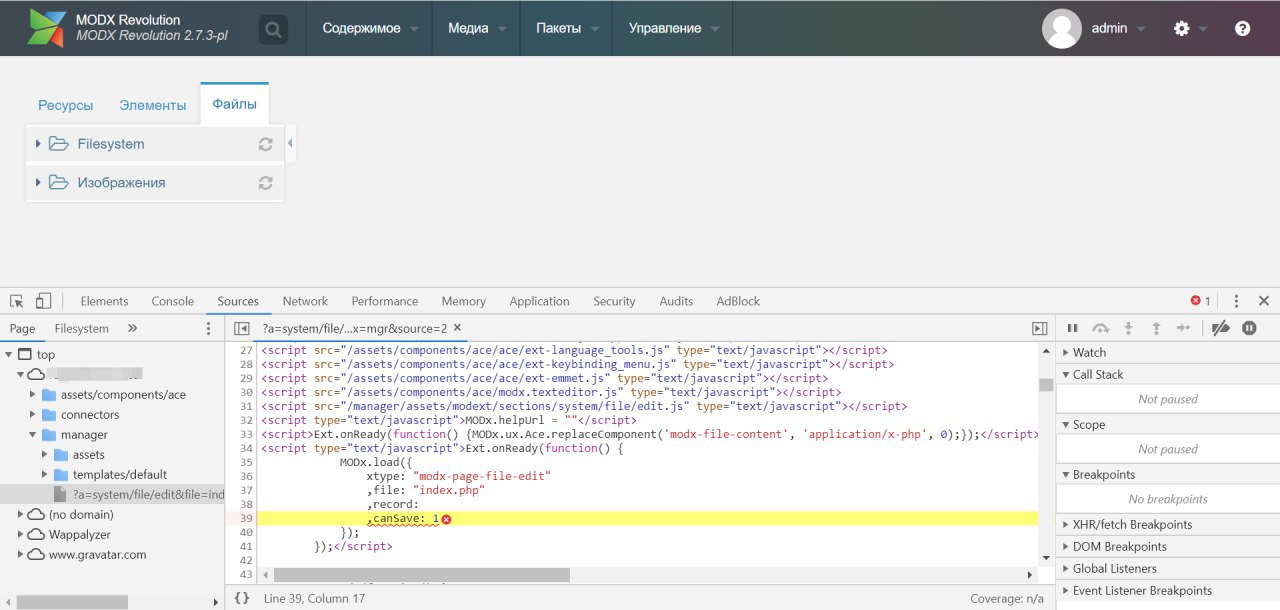Click the pretty print braces icon
The height and width of the screenshot is (610, 1280).
(x=242, y=598)
